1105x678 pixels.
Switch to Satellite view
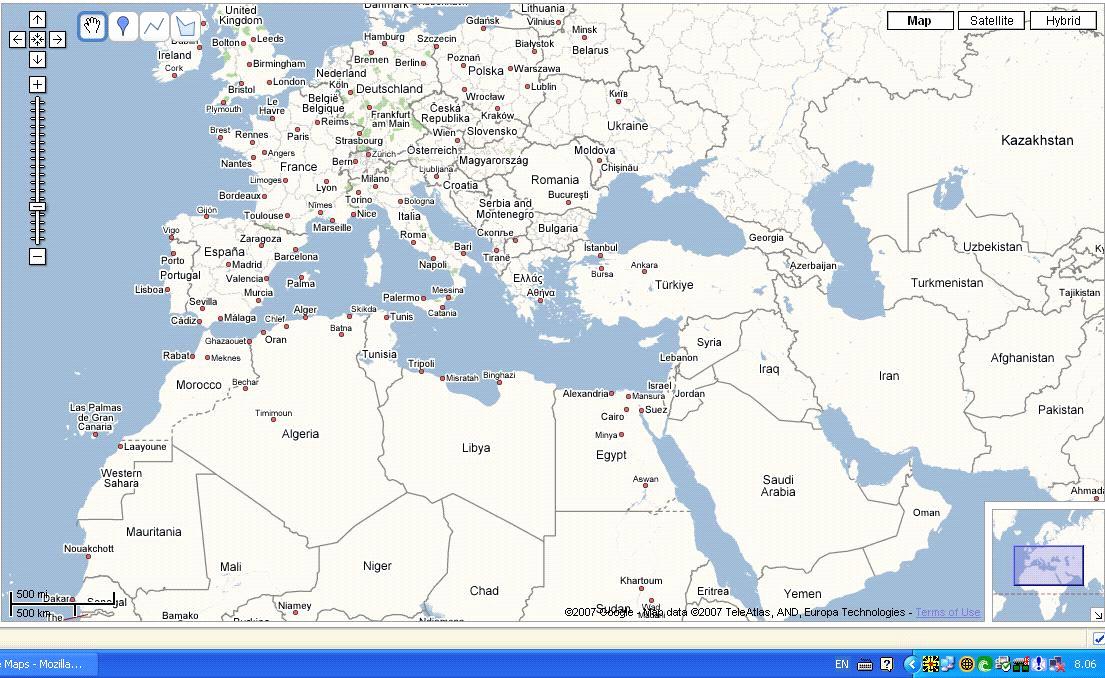click(992, 20)
